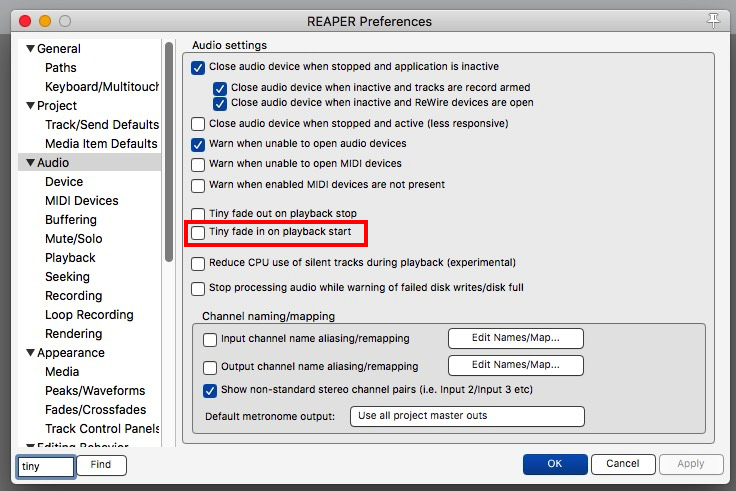Open Media Item Defaults page

coord(101,144)
